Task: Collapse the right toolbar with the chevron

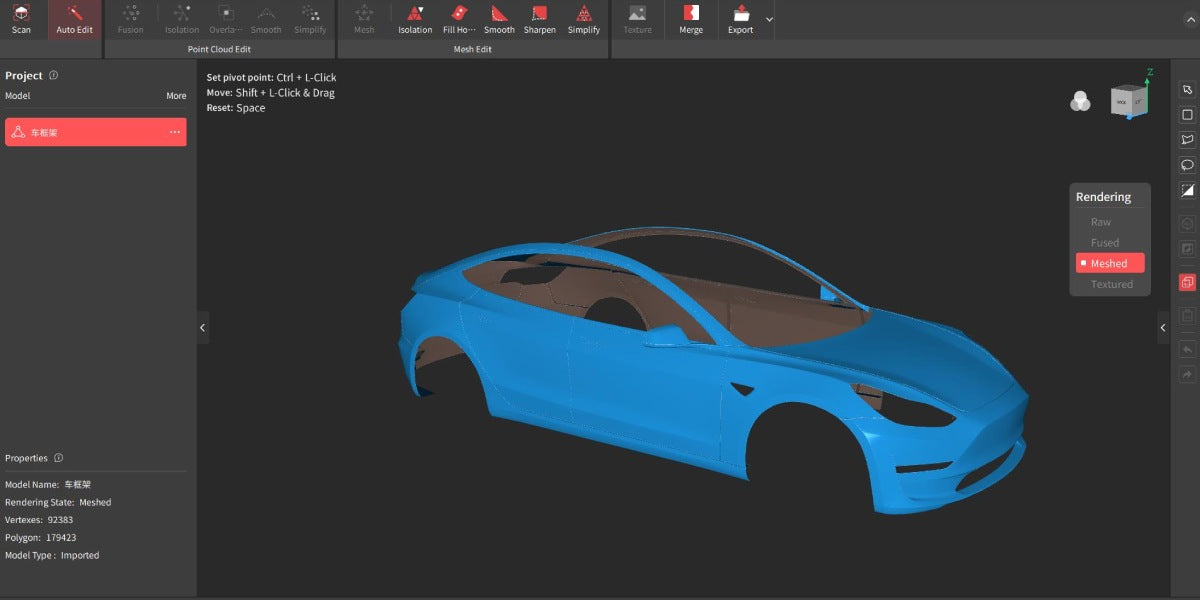Action: 1162,327
